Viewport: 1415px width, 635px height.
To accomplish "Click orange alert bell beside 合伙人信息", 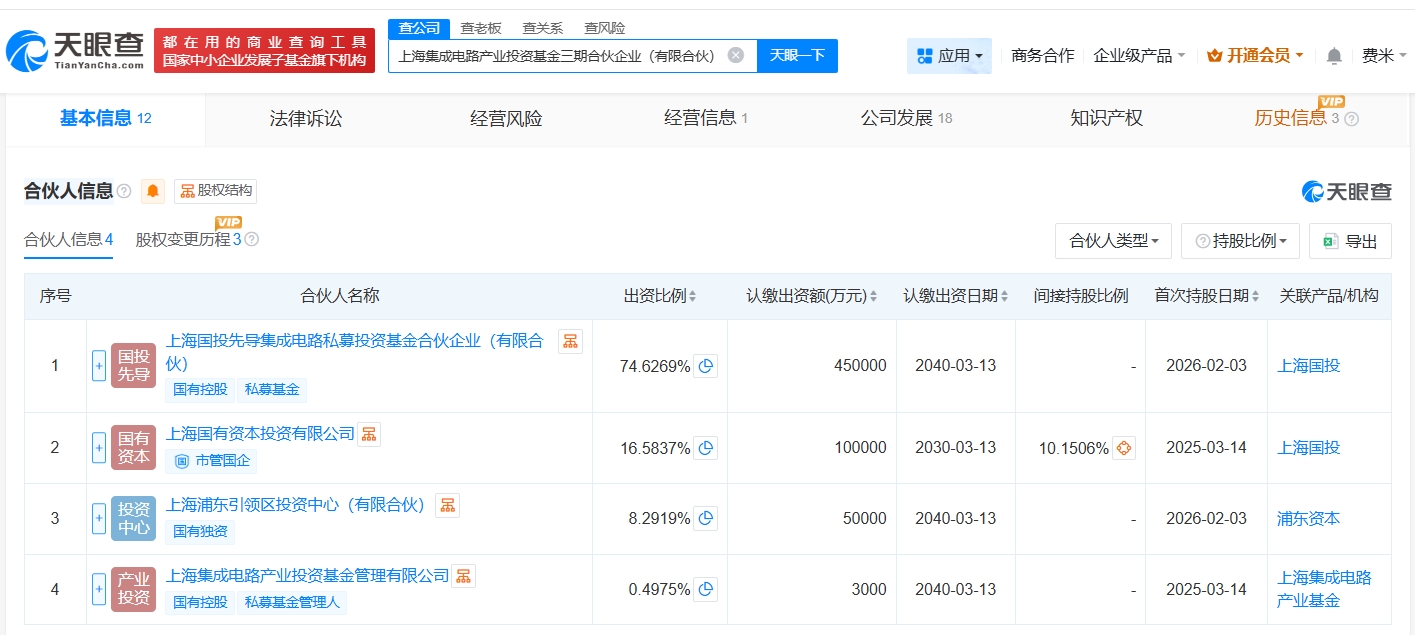I will click(x=153, y=191).
